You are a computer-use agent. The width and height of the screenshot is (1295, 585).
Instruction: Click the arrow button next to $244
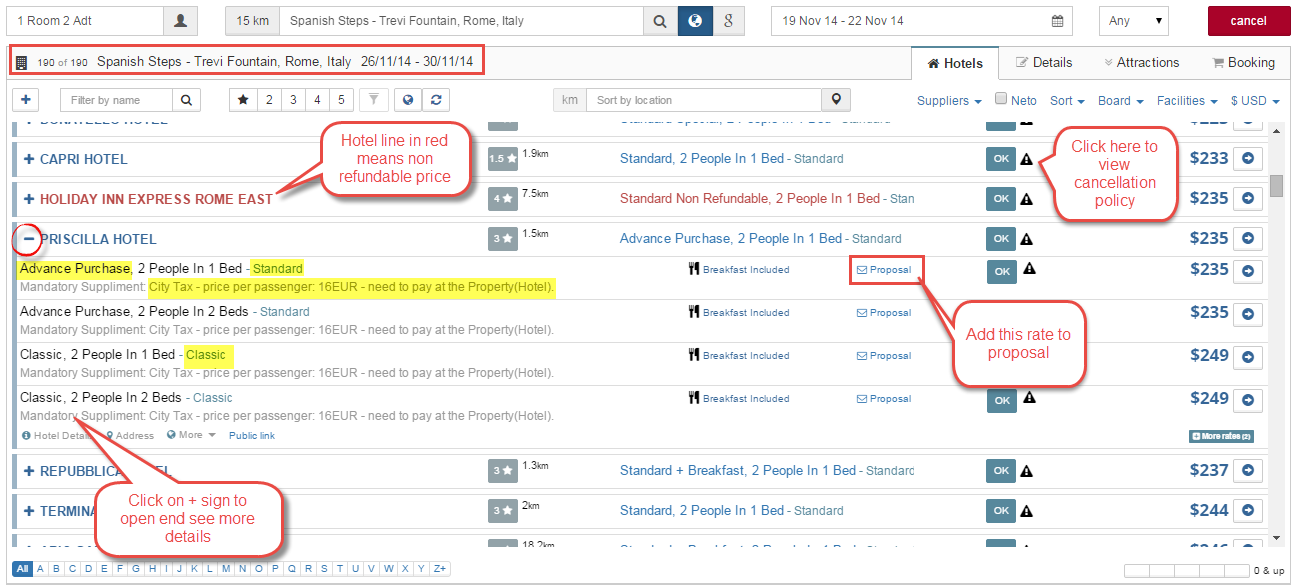click(x=1247, y=510)
